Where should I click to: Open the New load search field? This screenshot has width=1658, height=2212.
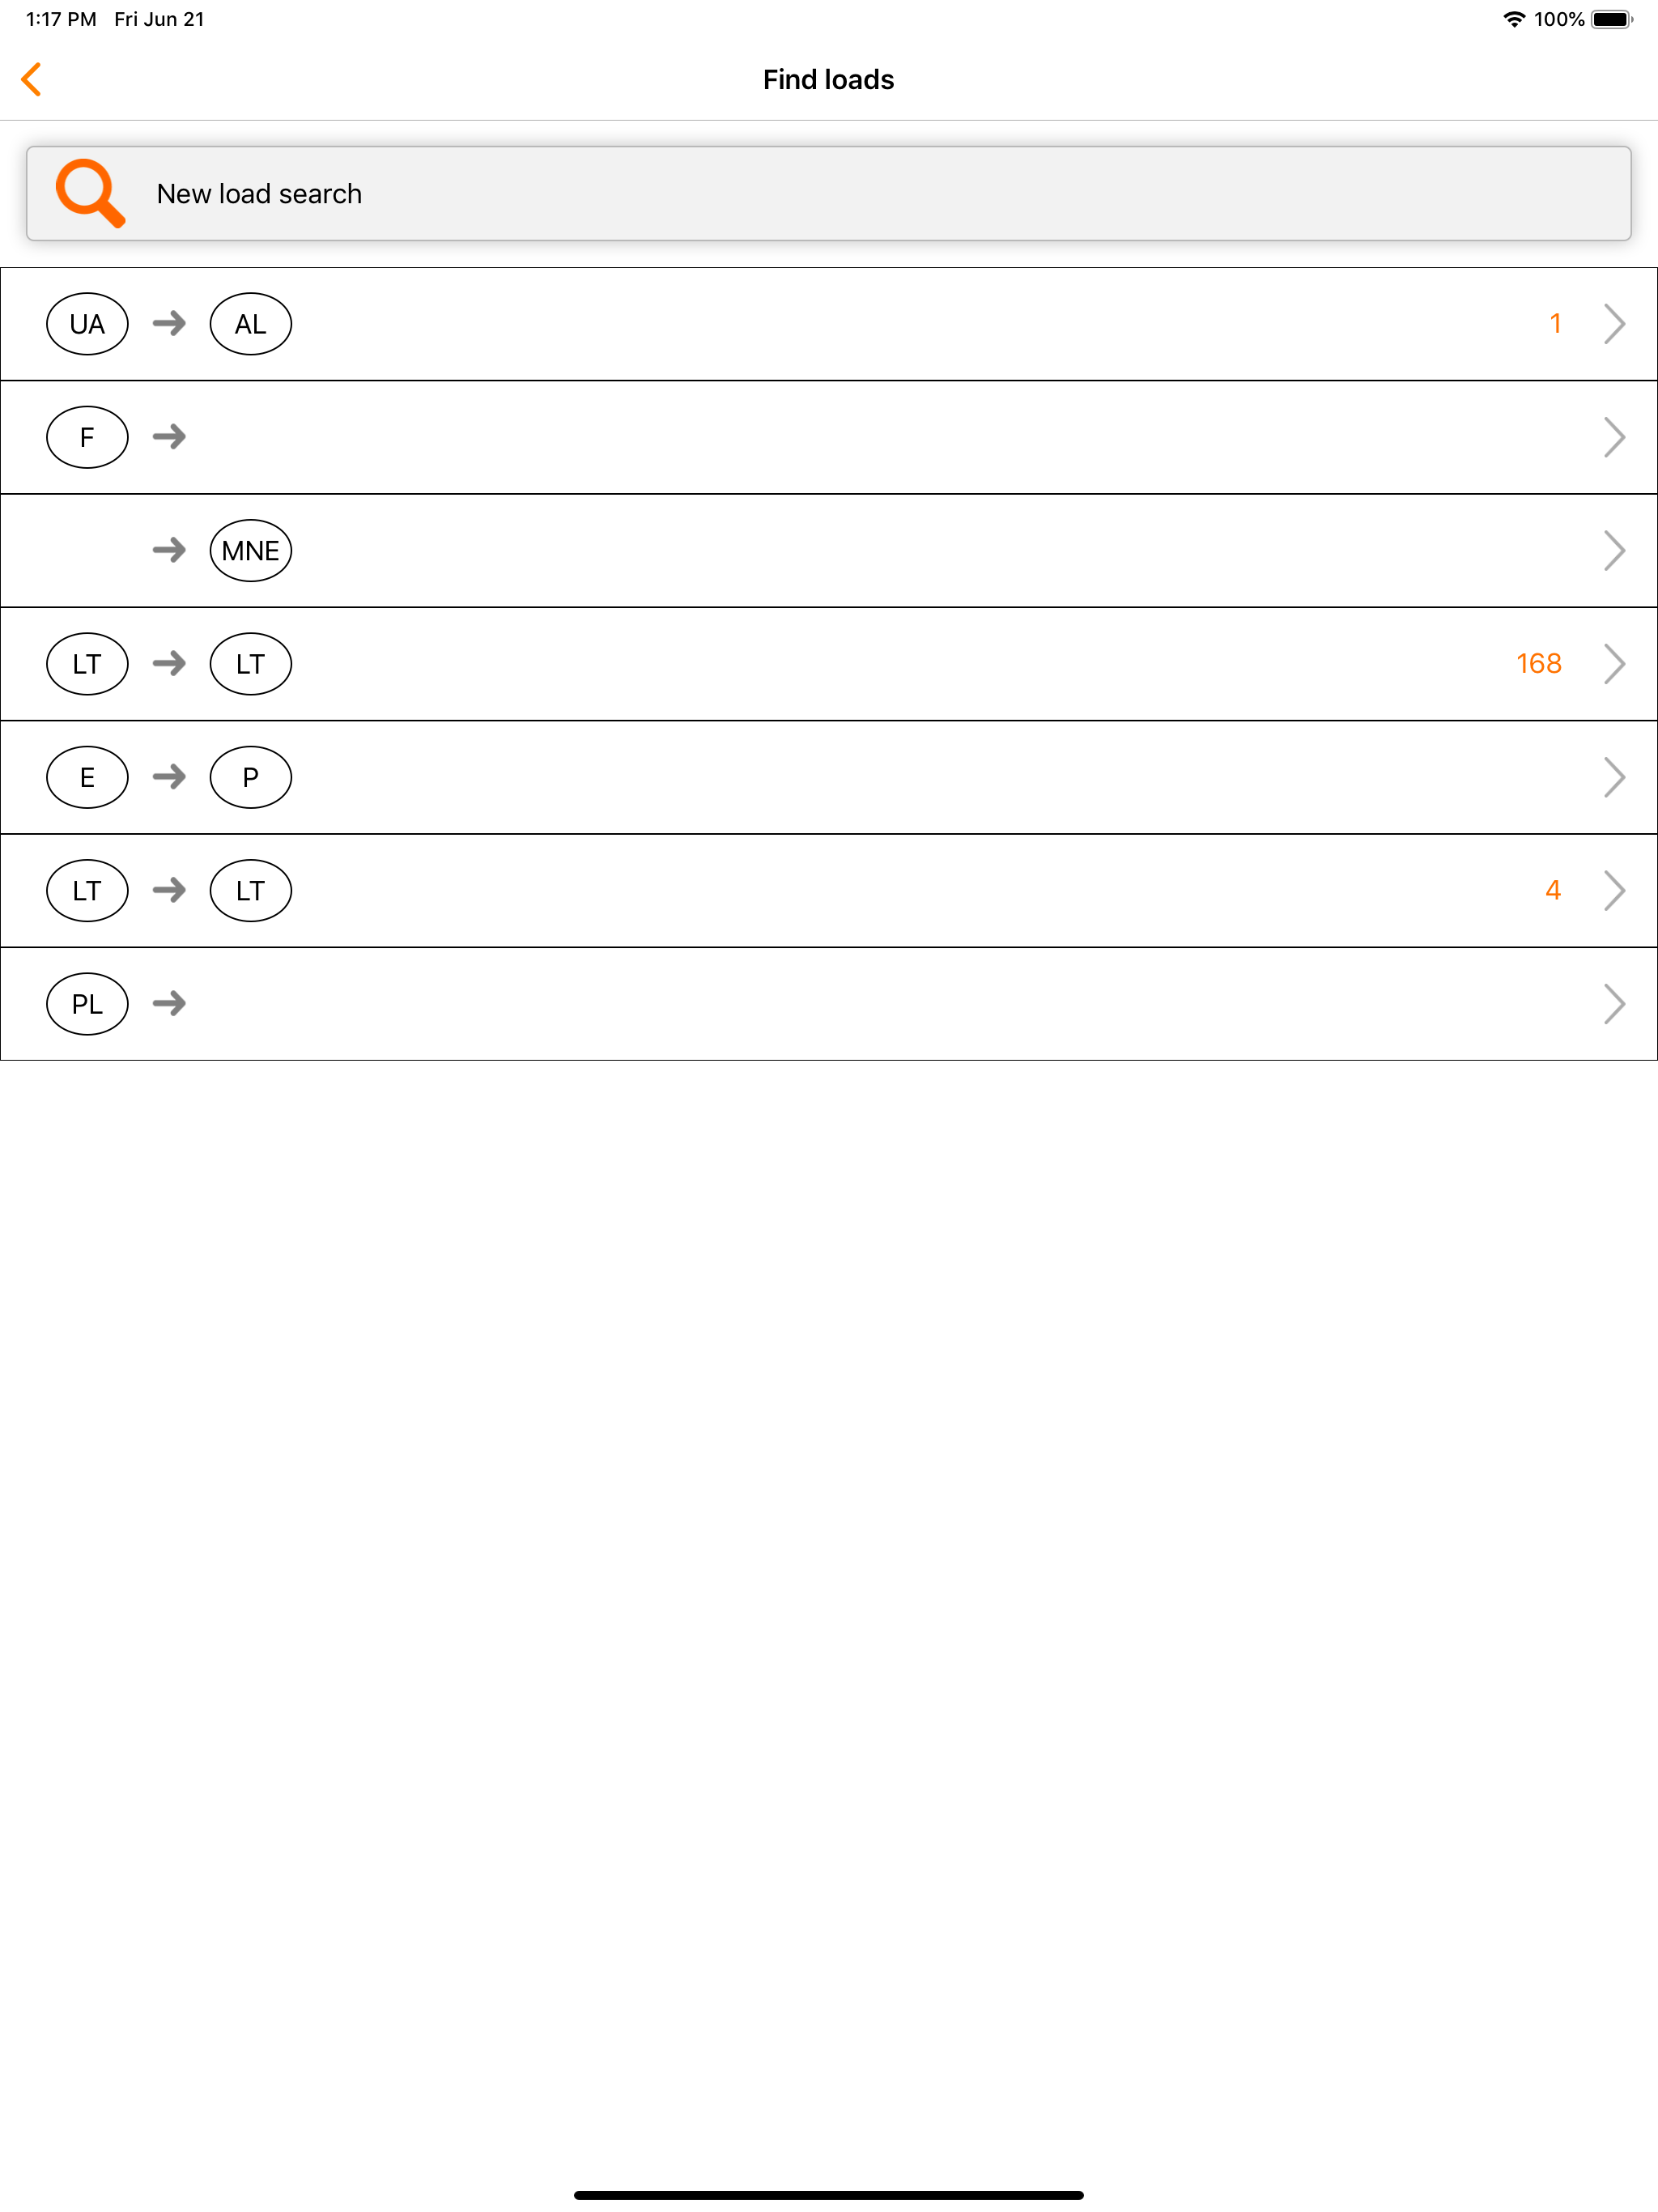[828, 194]
